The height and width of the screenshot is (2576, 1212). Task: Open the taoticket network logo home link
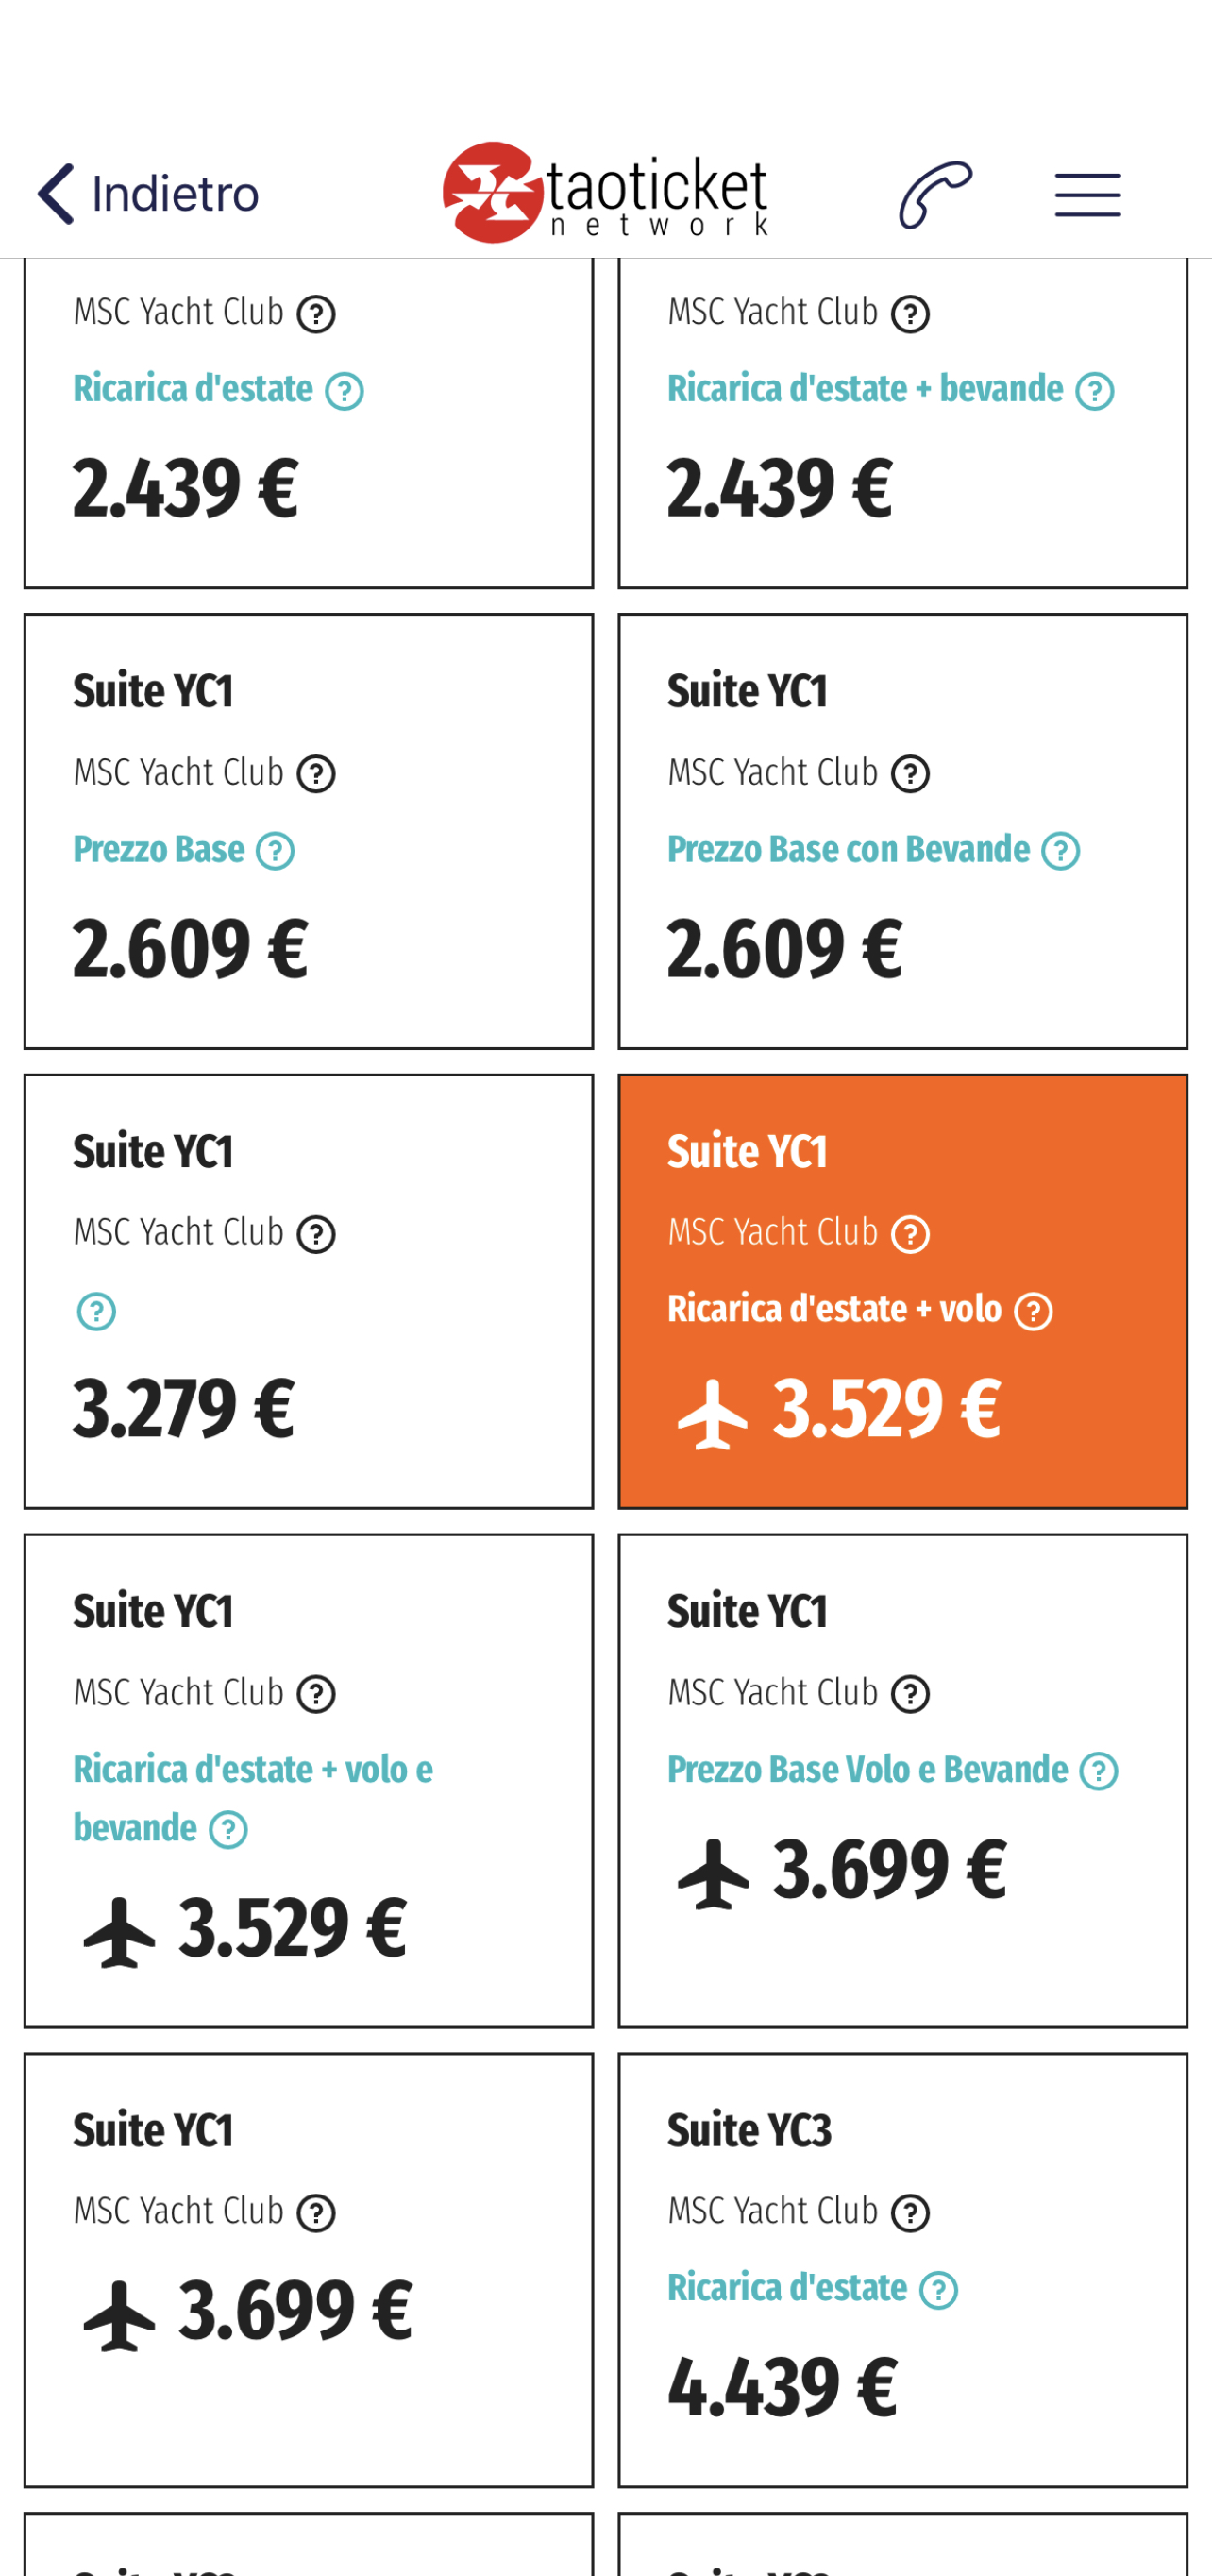tap(606, 193)
